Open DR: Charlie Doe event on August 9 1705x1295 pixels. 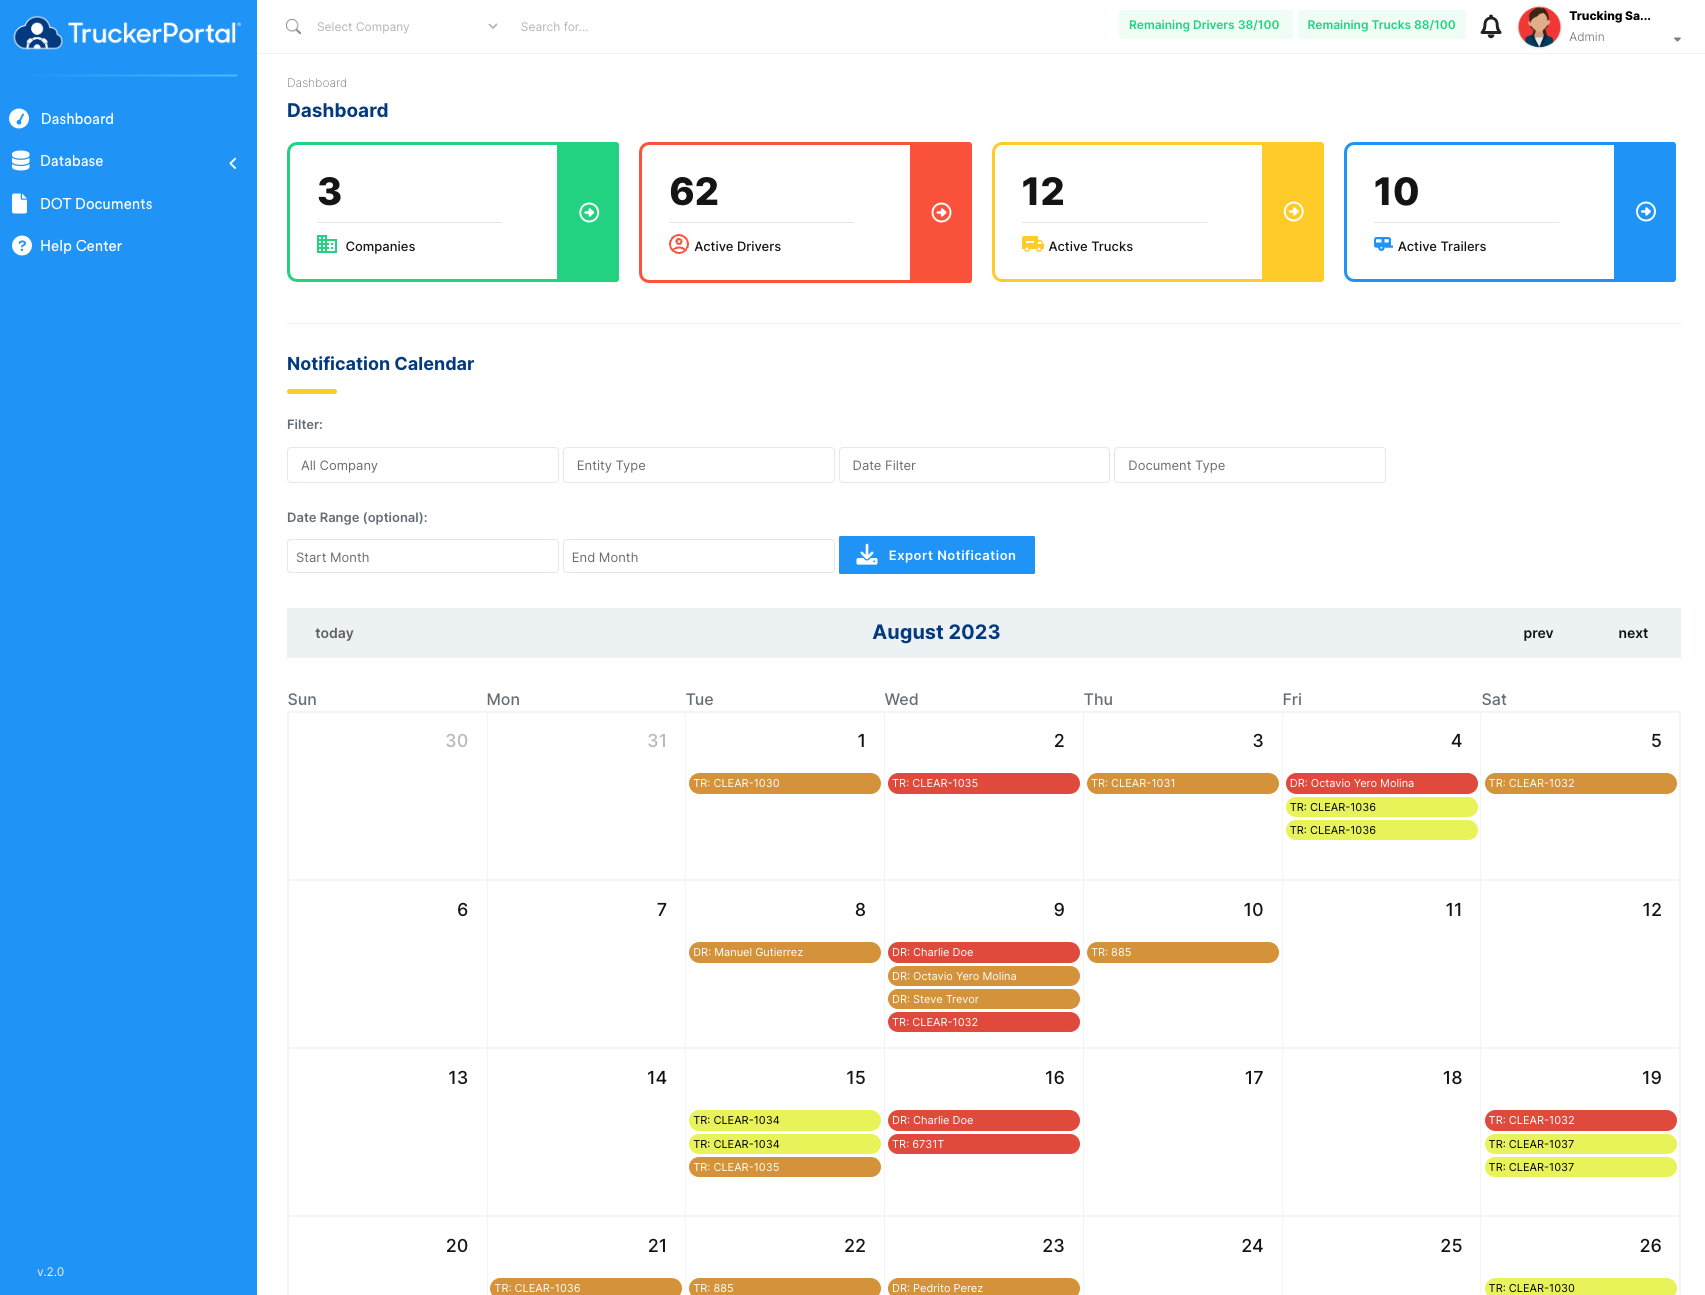(984, 952)
